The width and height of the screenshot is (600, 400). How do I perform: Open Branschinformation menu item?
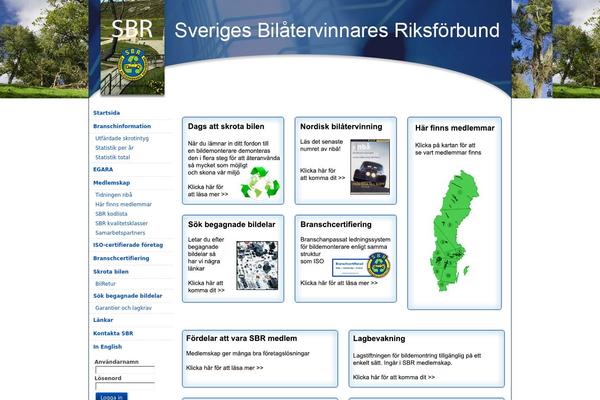122,126
